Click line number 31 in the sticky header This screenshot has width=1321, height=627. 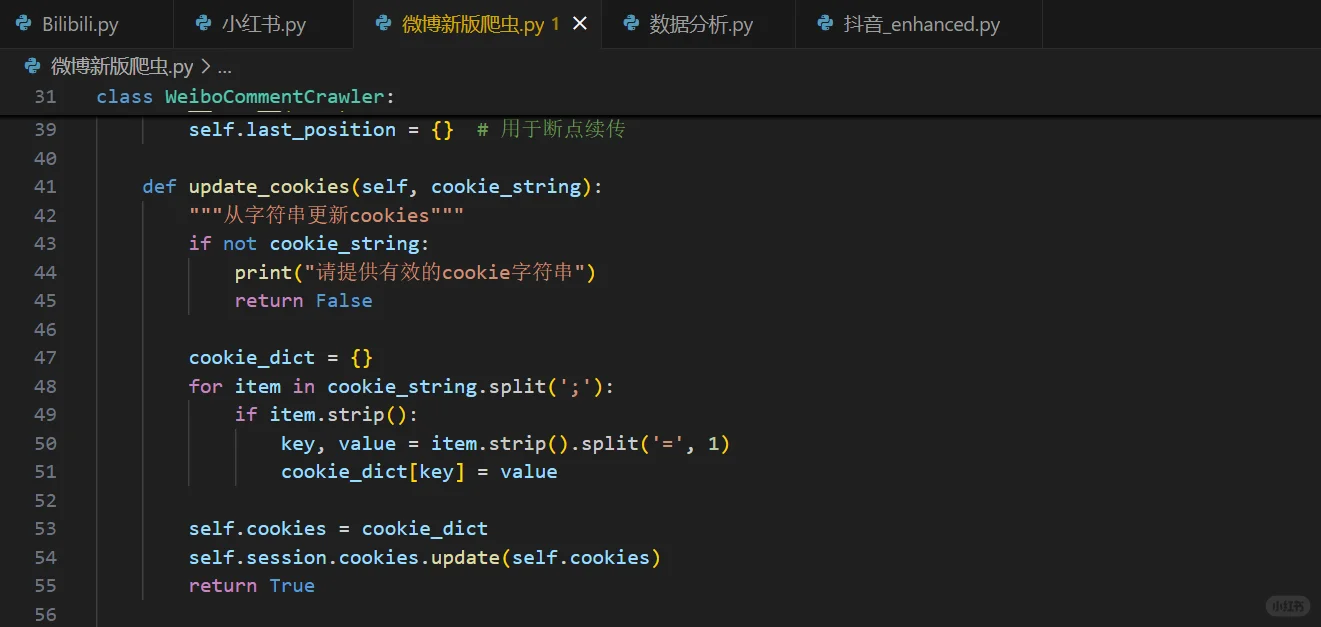[x=45, y=97]
